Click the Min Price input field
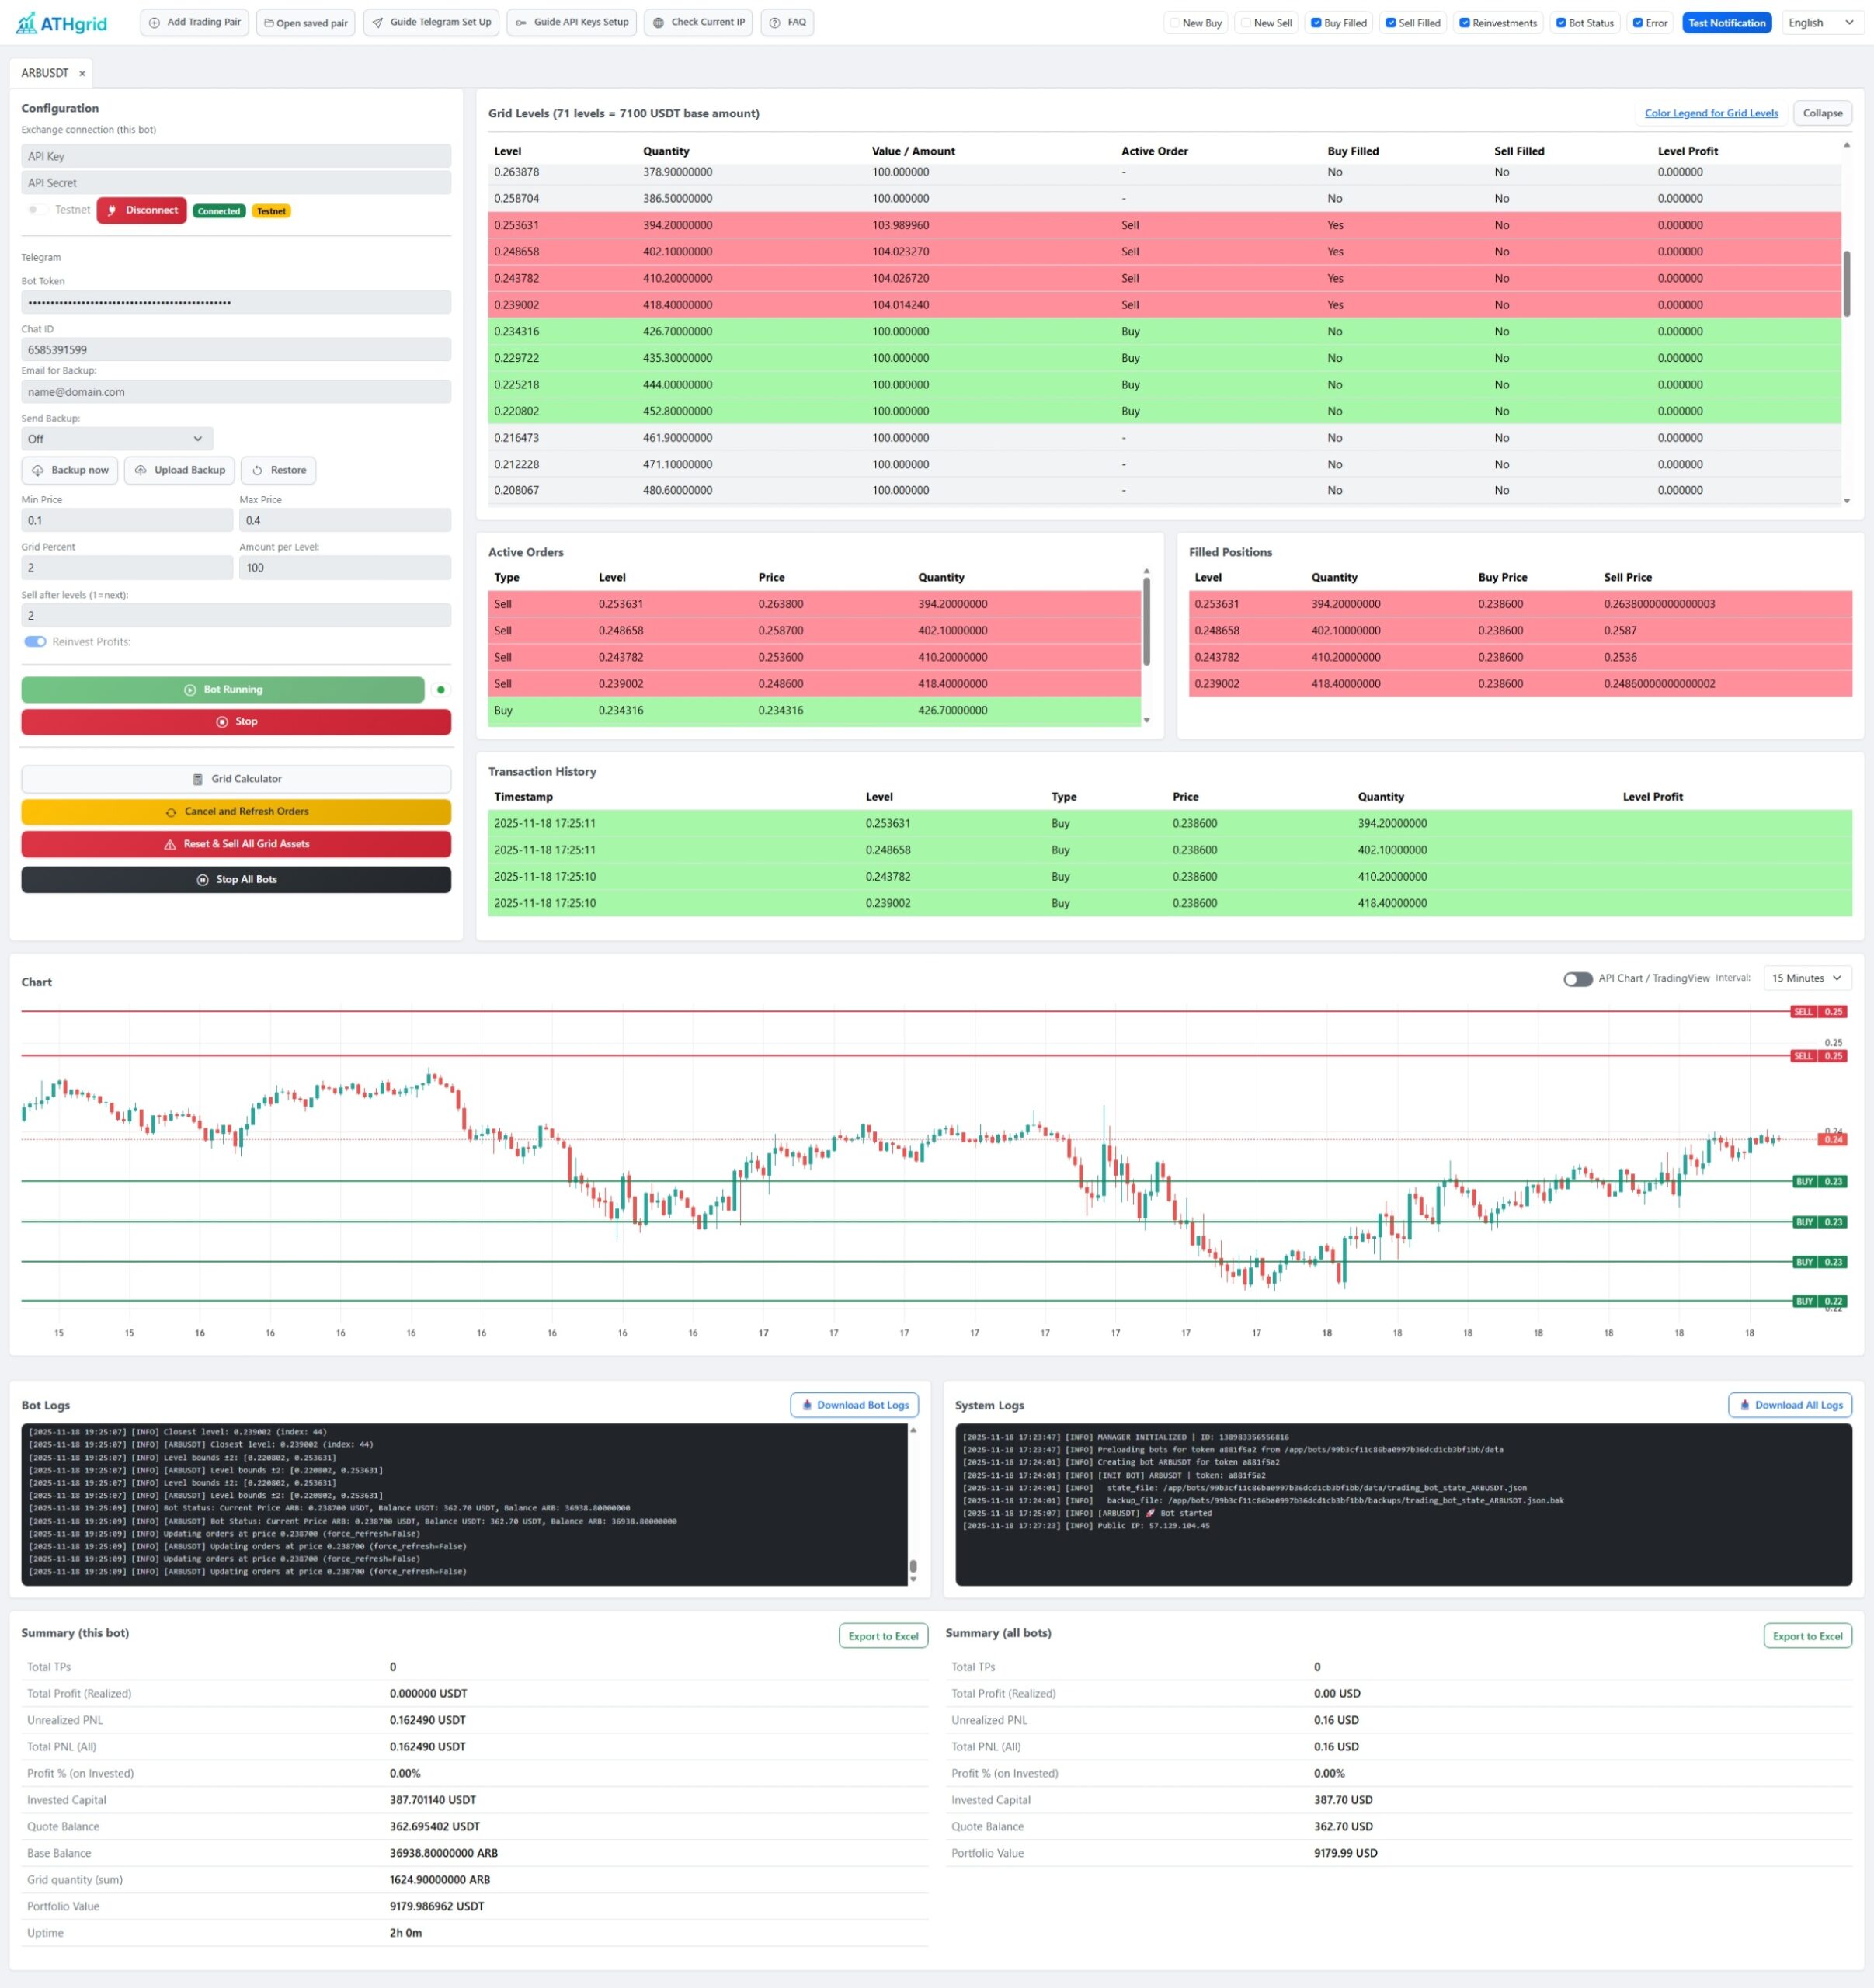Viewport: 1874px width, 1988px height. [126, 520]
